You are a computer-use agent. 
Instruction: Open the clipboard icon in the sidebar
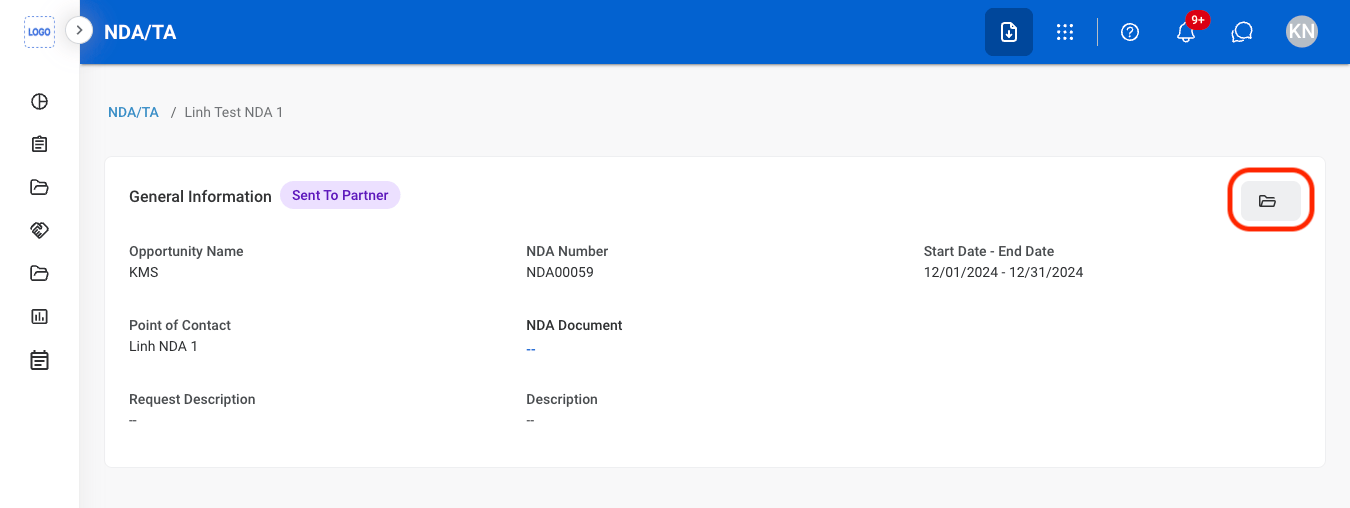click(39, 144)
